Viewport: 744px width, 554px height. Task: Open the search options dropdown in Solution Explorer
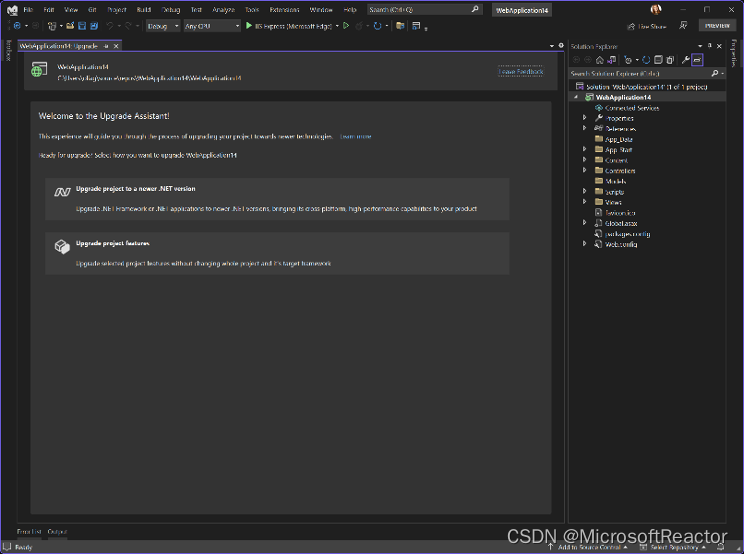point(722,74)
